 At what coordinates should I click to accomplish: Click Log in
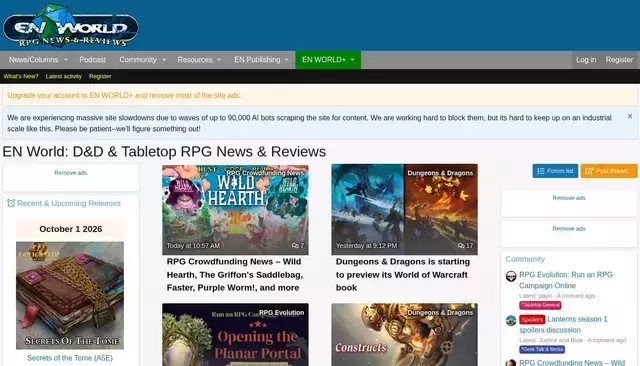click(x=586, y=60)
